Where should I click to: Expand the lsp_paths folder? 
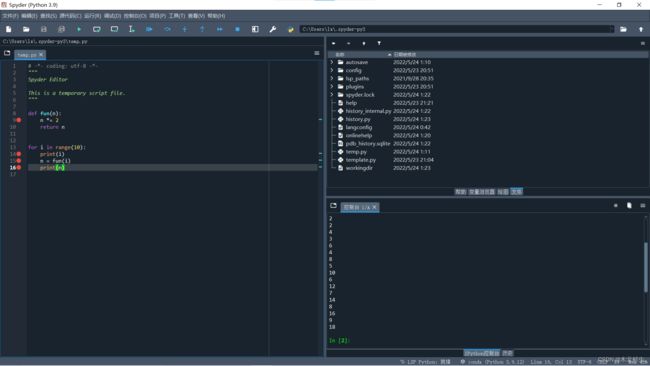(x=332, y=78)
